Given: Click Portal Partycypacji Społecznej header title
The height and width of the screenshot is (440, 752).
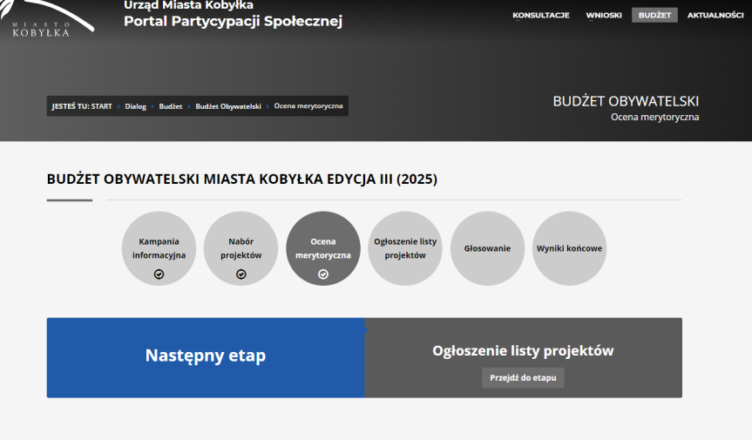Looking at the screenshot, I should [x=233, y=22].
